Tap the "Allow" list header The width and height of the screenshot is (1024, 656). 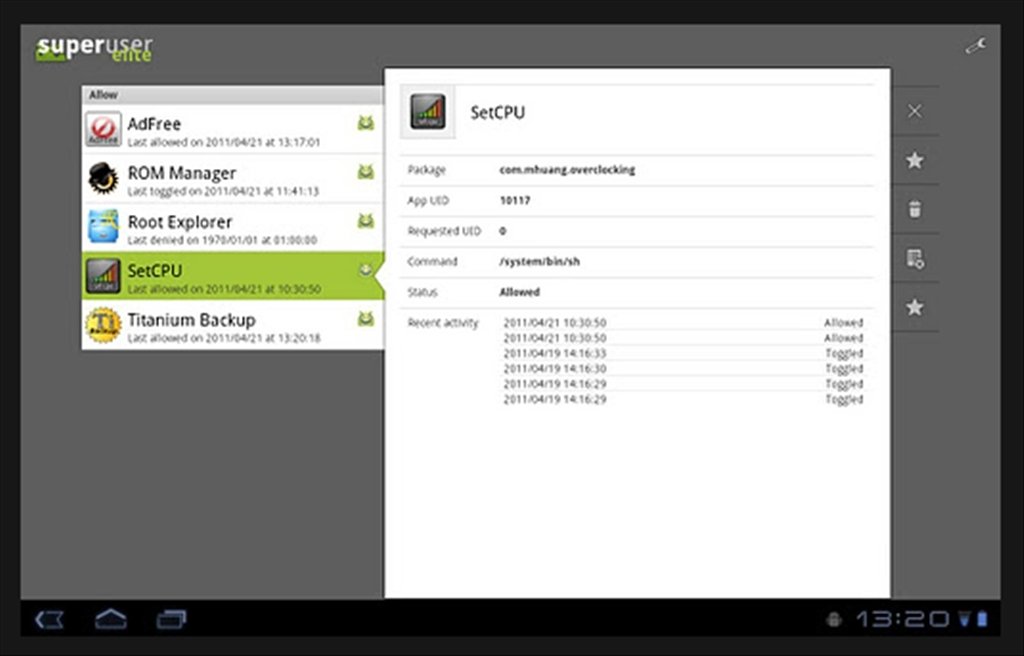[x=232, y=95]
